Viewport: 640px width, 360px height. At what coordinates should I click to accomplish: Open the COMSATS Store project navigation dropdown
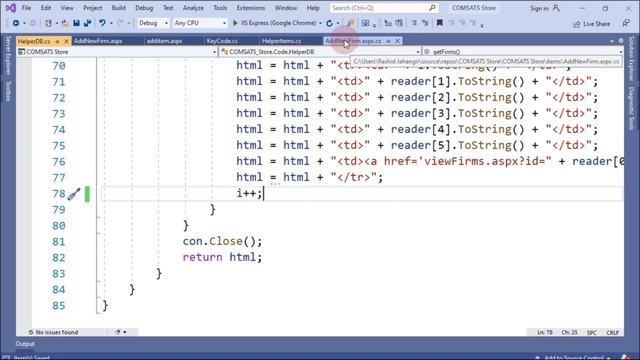[x=117, y=52]
